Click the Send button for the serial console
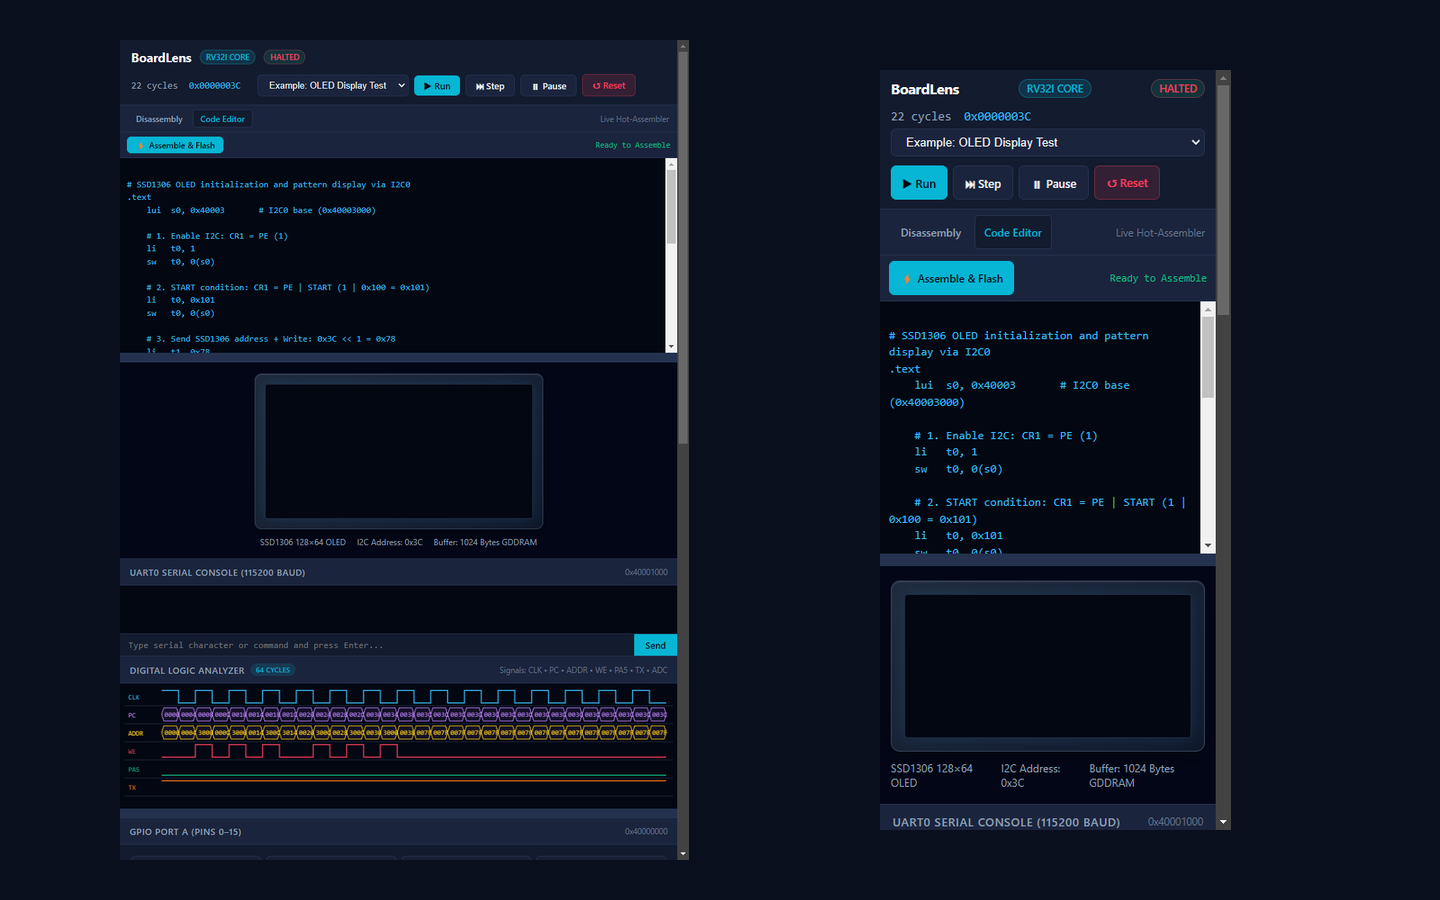The width and height of the screenshot is (1440, 900). coord(655,645)
